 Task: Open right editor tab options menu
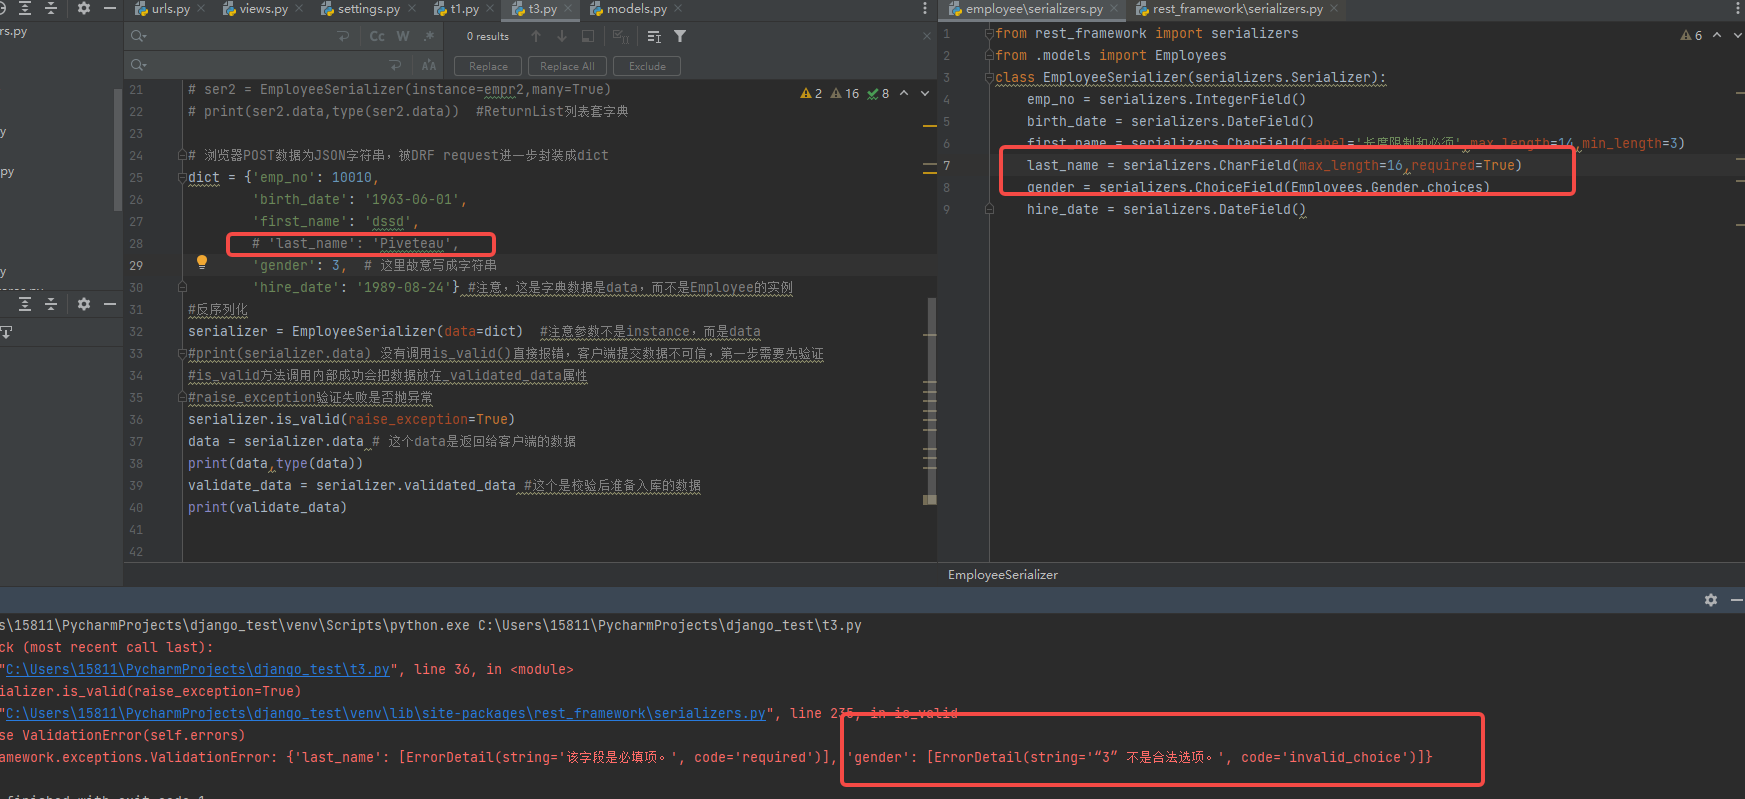pyautogui.click(x=1736, y=9)
